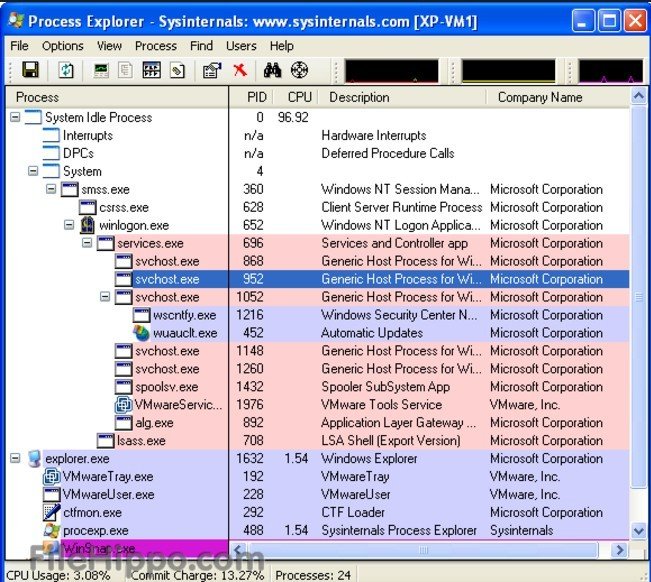Click the Save toolbar icon
The image size is (651, 582).
30,70
